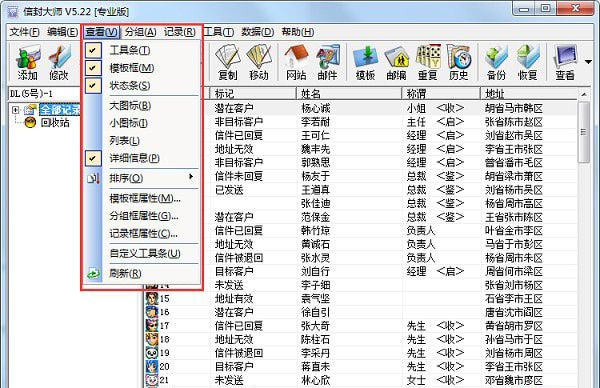Open the 帮助(H) menu
The image size is (600, 388).
click(x=298, y=32)
